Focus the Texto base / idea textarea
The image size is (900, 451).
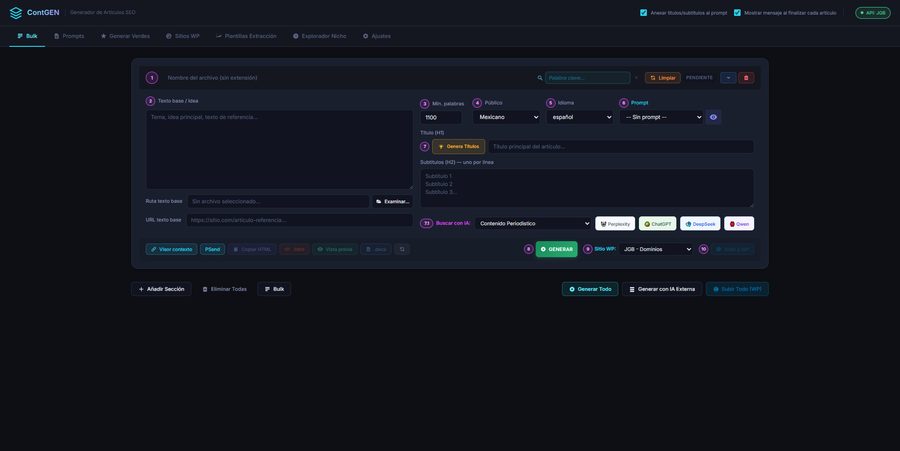click(x=279, y=150)
